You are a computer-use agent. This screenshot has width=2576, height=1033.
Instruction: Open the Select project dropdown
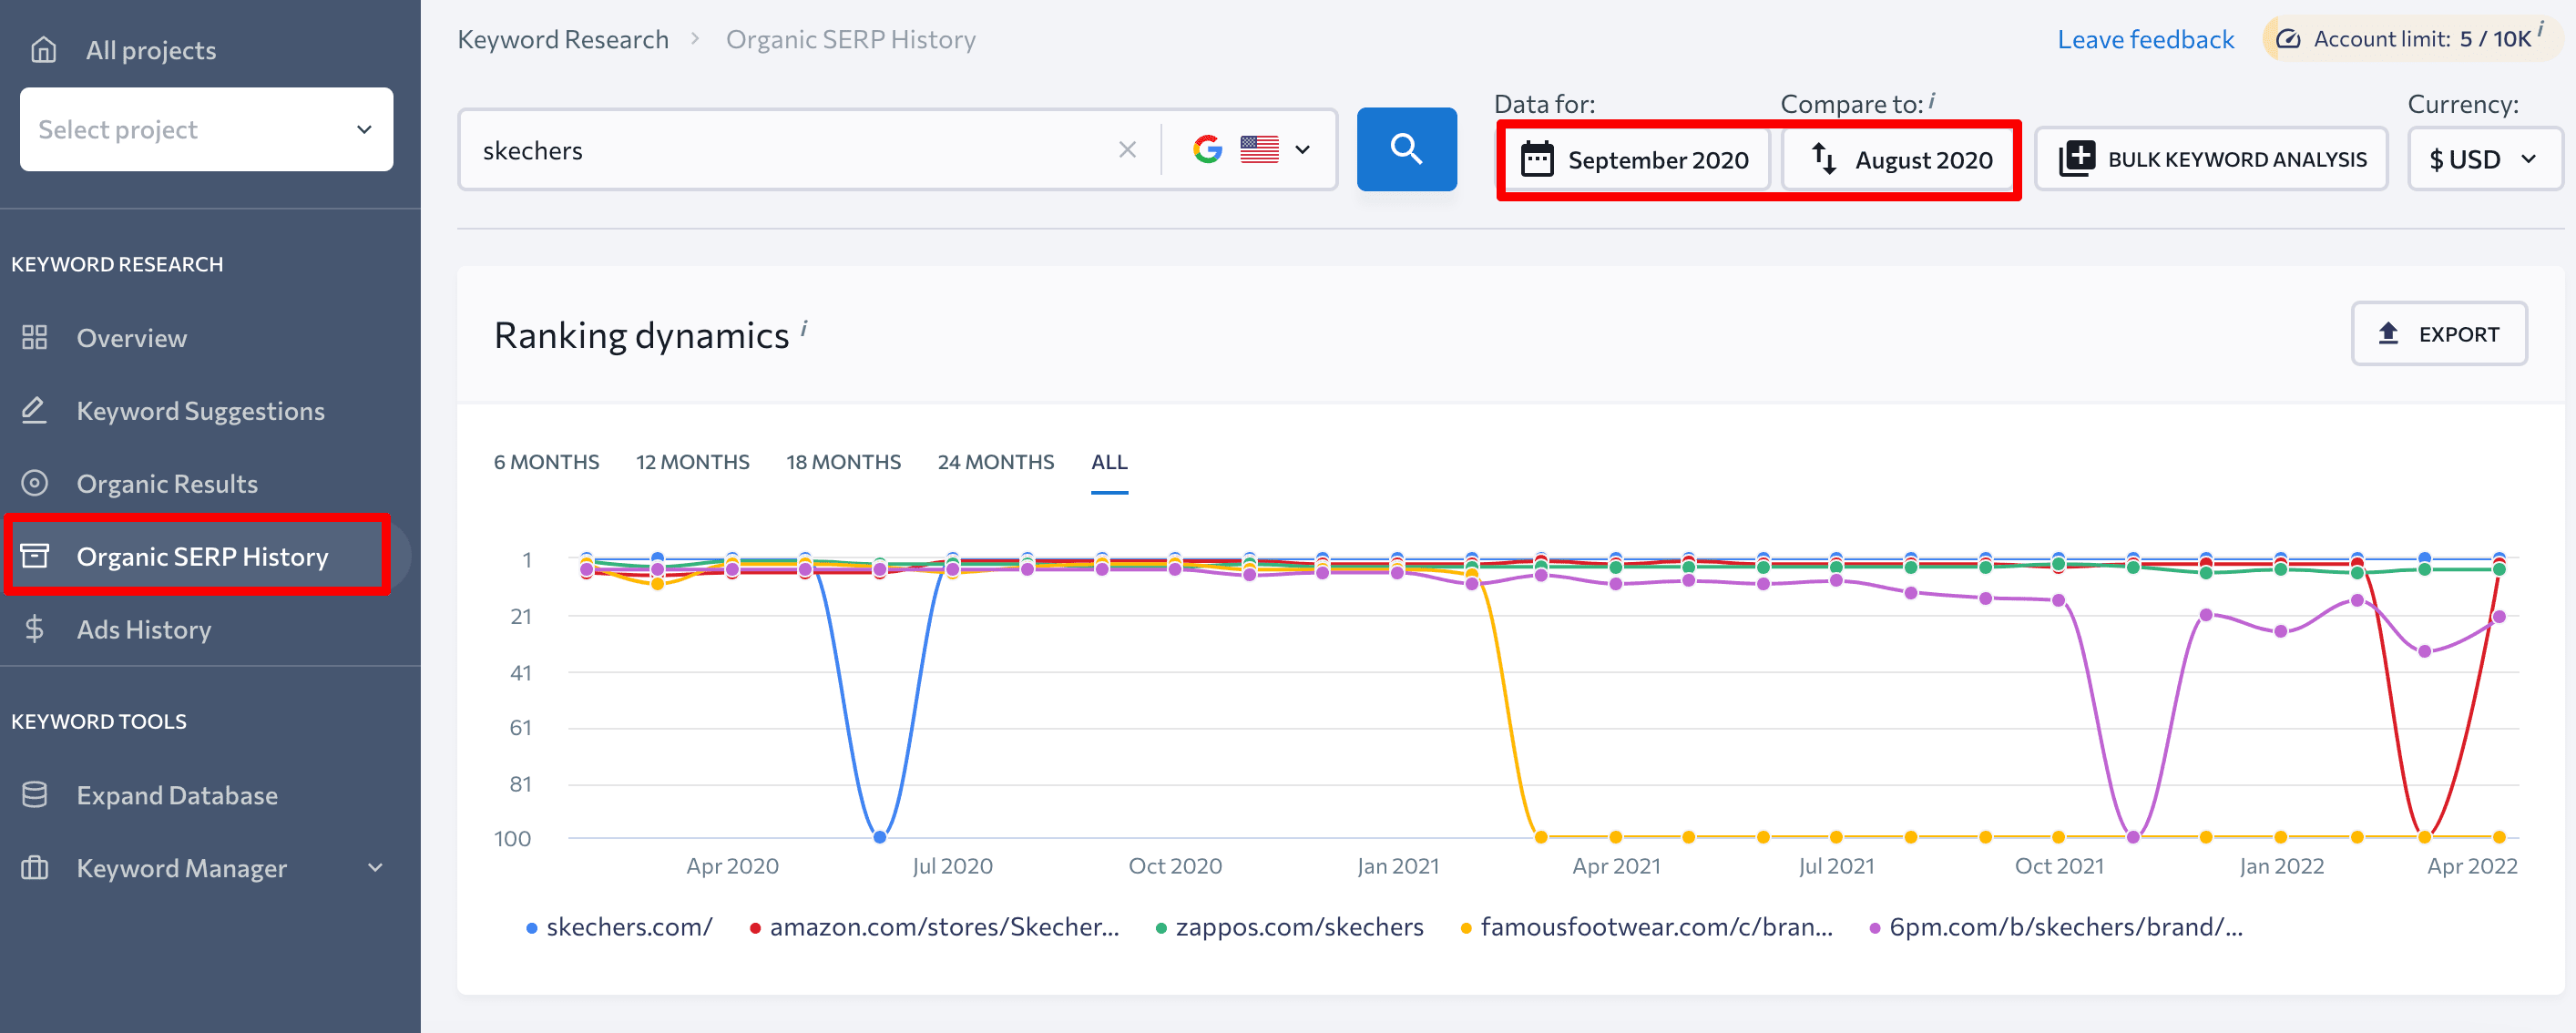point(206,130)
